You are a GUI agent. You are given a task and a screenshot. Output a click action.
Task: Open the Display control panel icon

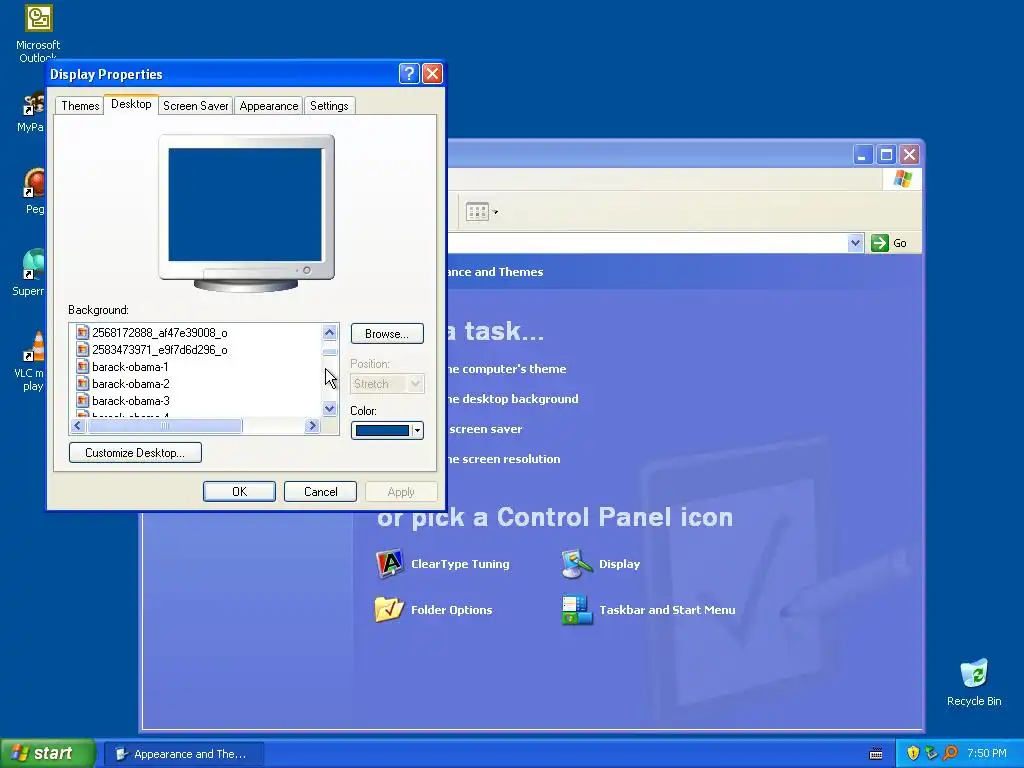click(577, 564)
